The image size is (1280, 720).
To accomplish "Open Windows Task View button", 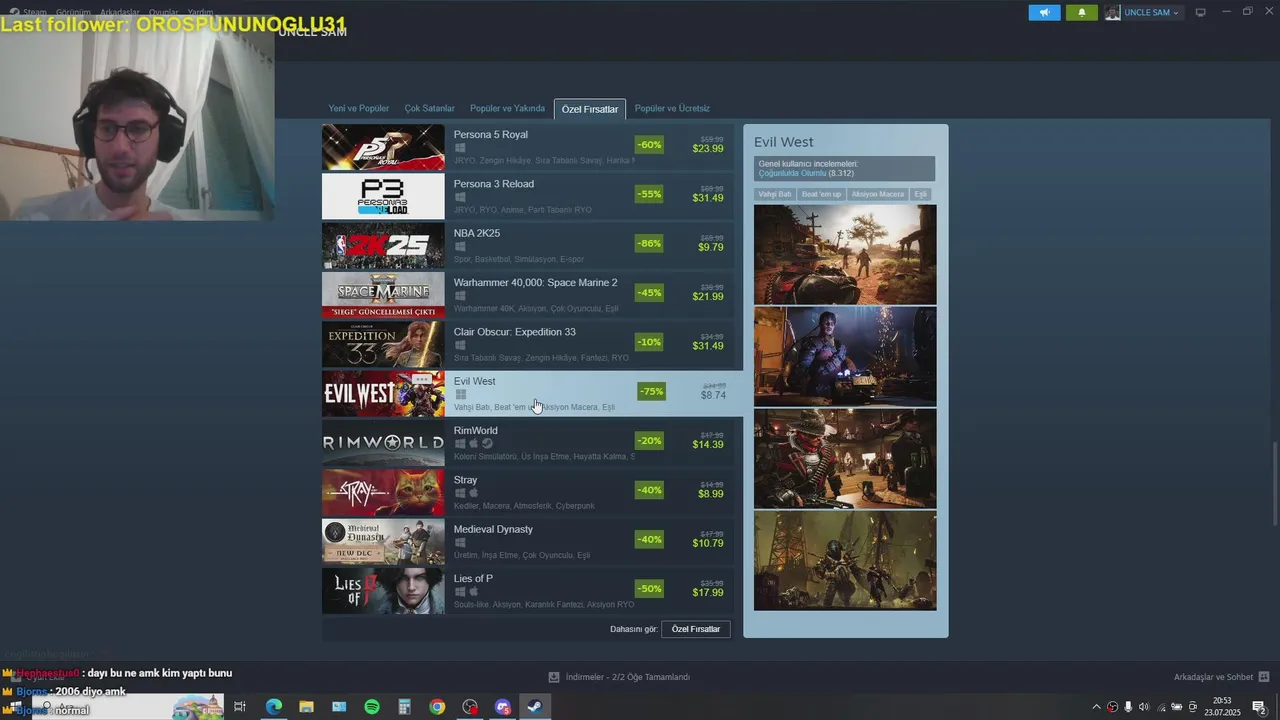I will pyautogui.click(x=240, y=707).
